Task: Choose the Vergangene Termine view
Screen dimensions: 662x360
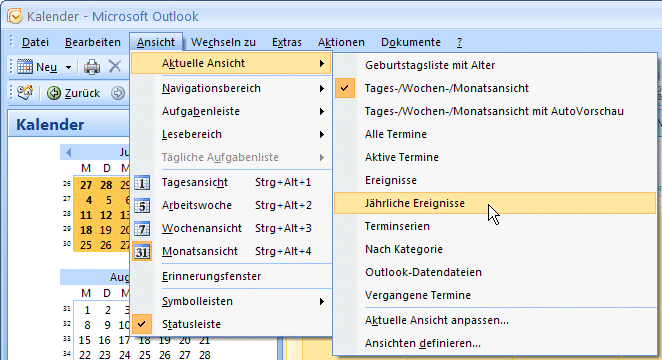Action: coord(495,295)
